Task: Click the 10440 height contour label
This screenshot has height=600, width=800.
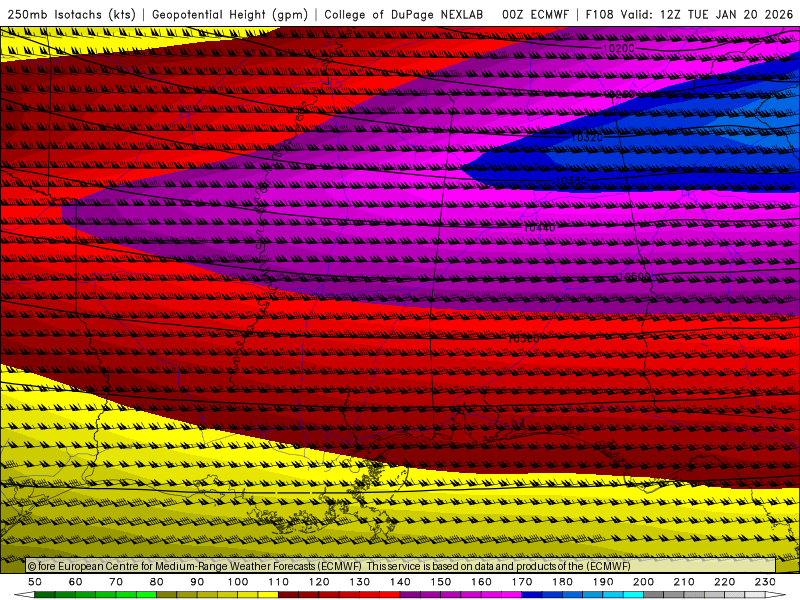Action: tap(539, 228)
